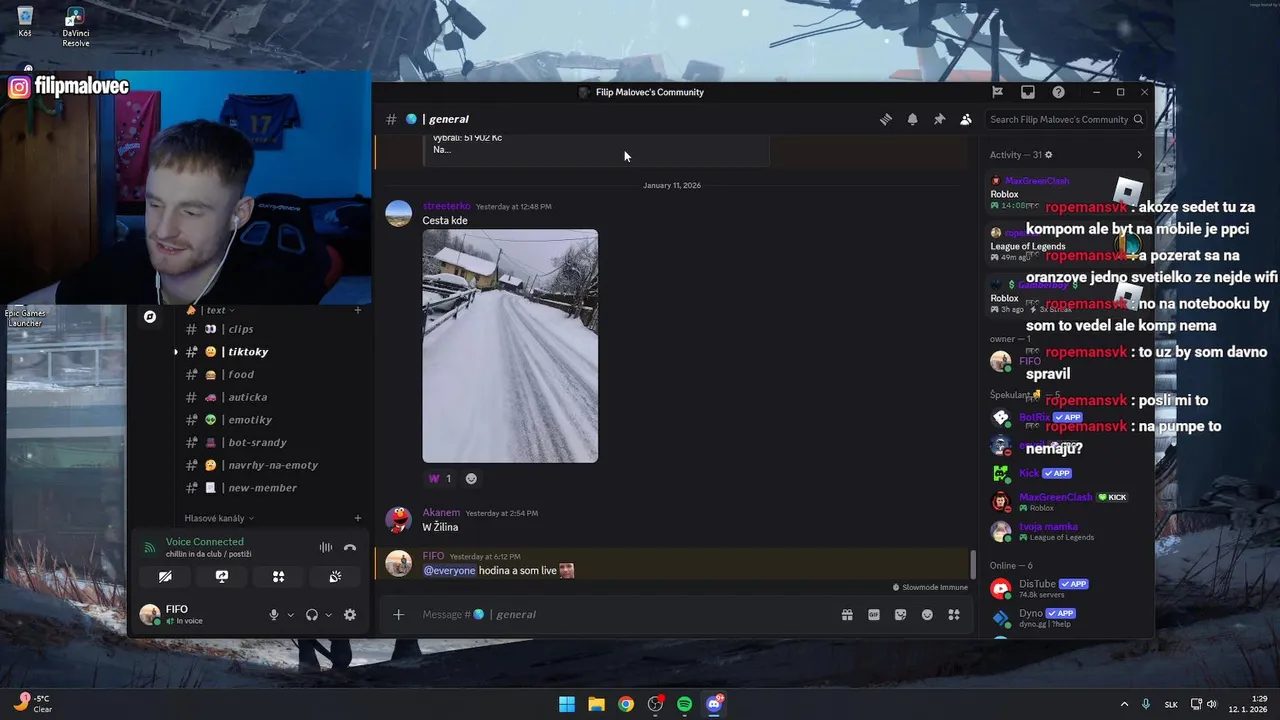1280x720 pixels.
Task: Open Google Chrome from taskbar
Action: tap(625, 704)
